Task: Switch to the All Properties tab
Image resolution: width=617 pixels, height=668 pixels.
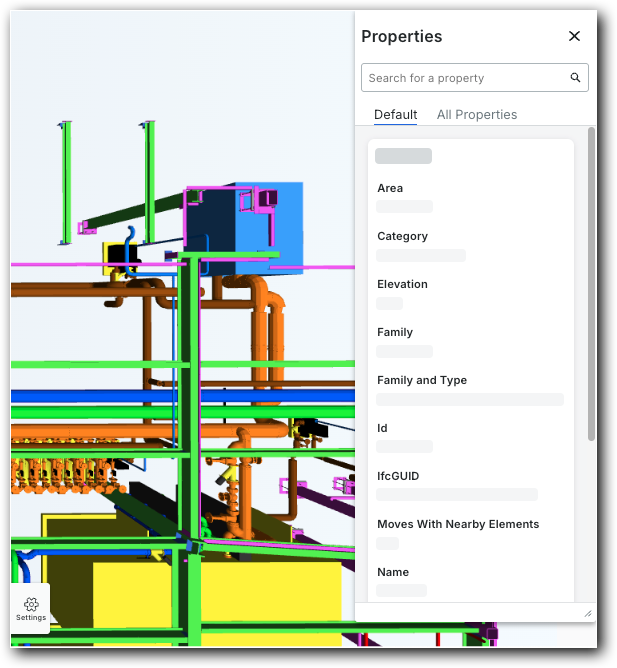Action: click(x=477, y=115)
